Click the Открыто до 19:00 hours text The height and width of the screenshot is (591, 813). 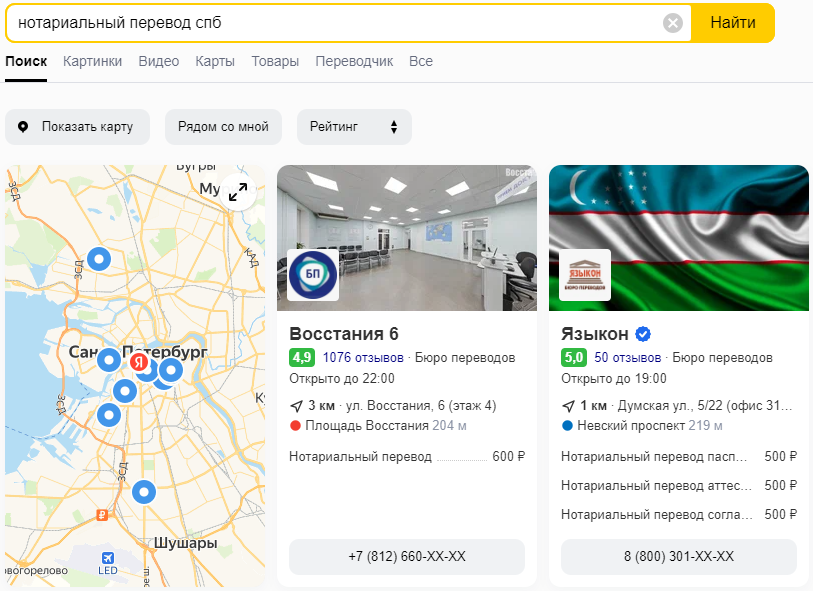click(x=613, y=378)
